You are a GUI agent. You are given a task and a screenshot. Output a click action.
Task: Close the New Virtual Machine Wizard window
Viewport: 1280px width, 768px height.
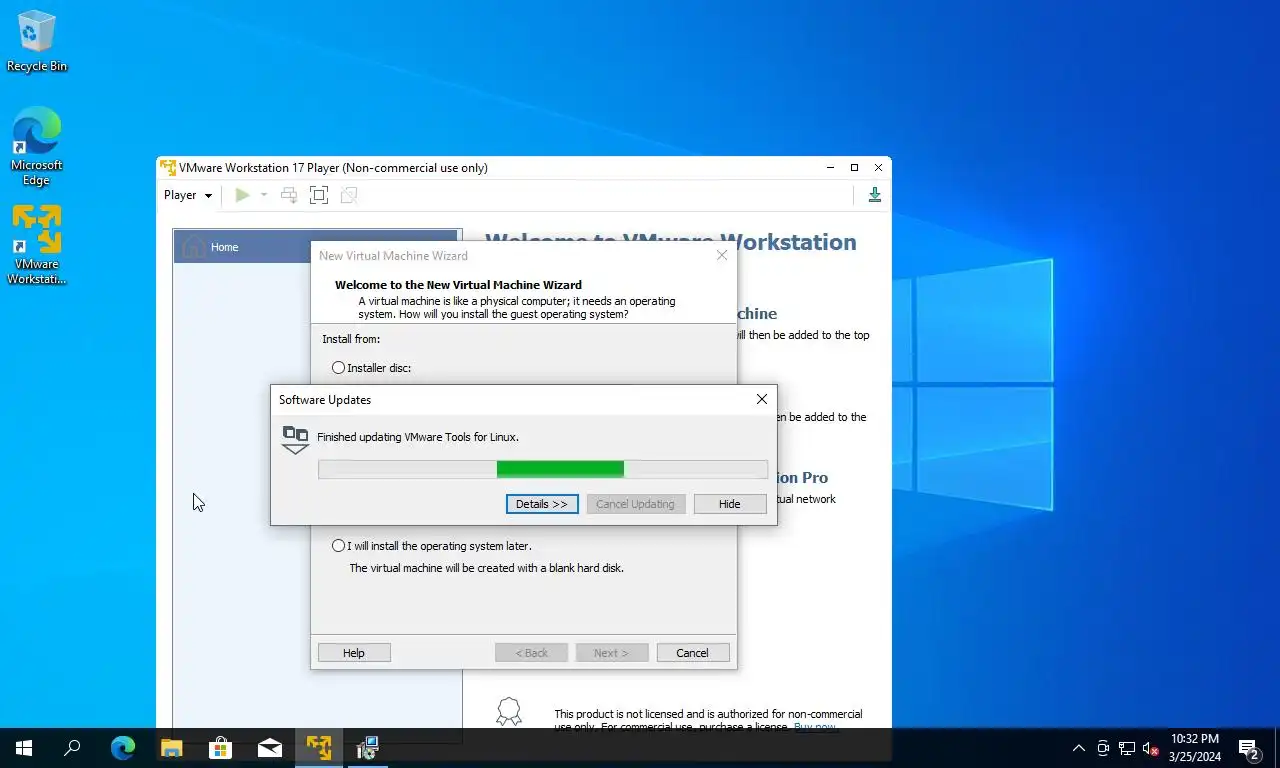click(x=722, y=256)
